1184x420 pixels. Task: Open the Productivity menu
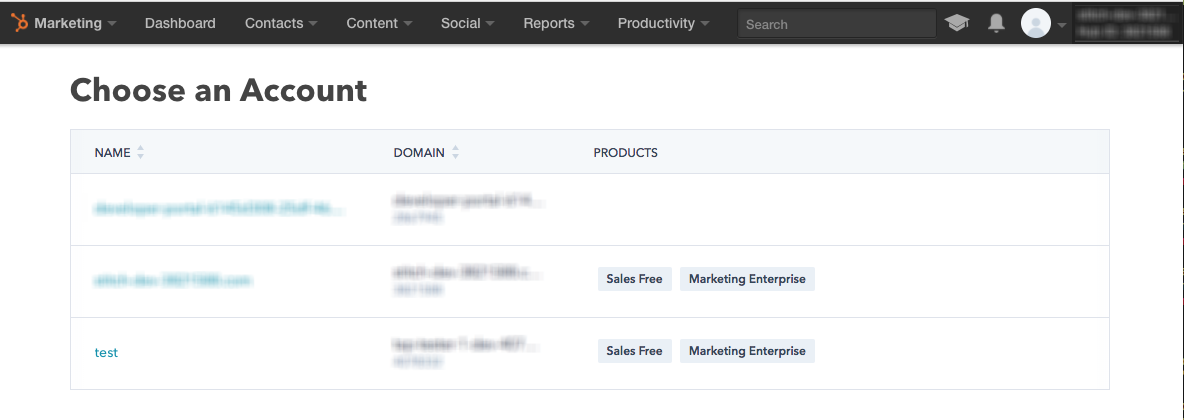663,23
